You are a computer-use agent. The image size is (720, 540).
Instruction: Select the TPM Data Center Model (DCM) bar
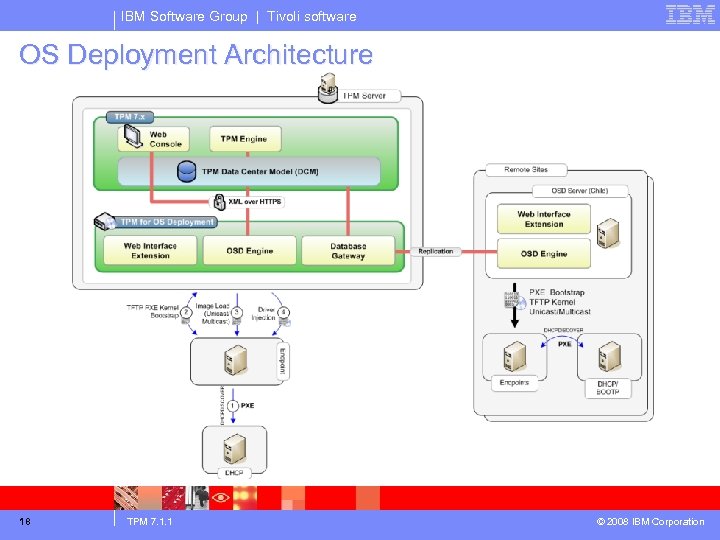coord(249,171)
